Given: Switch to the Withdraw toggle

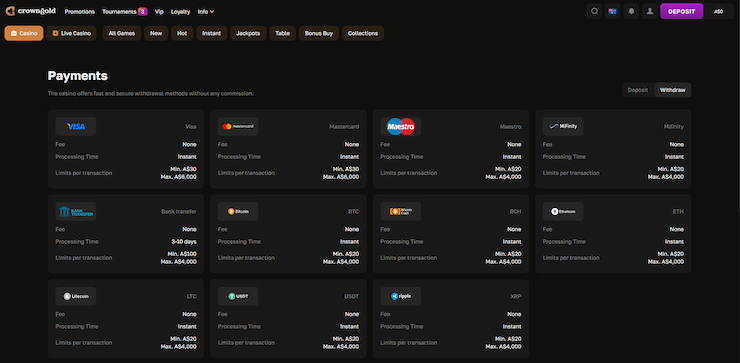Looking at the screenshot, I should click(x=673, y=90).
